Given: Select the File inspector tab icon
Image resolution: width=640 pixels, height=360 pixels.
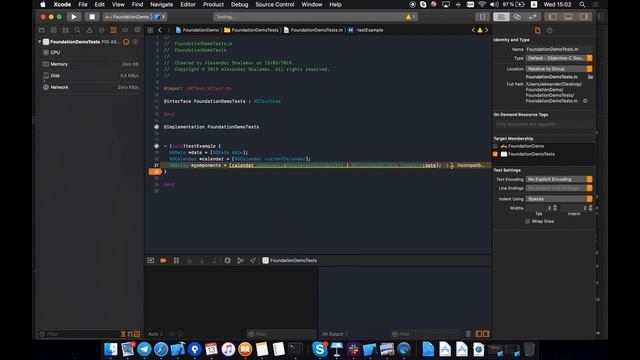Looking at the screenshot, I should pyautogui.click(x=538, y=31).
